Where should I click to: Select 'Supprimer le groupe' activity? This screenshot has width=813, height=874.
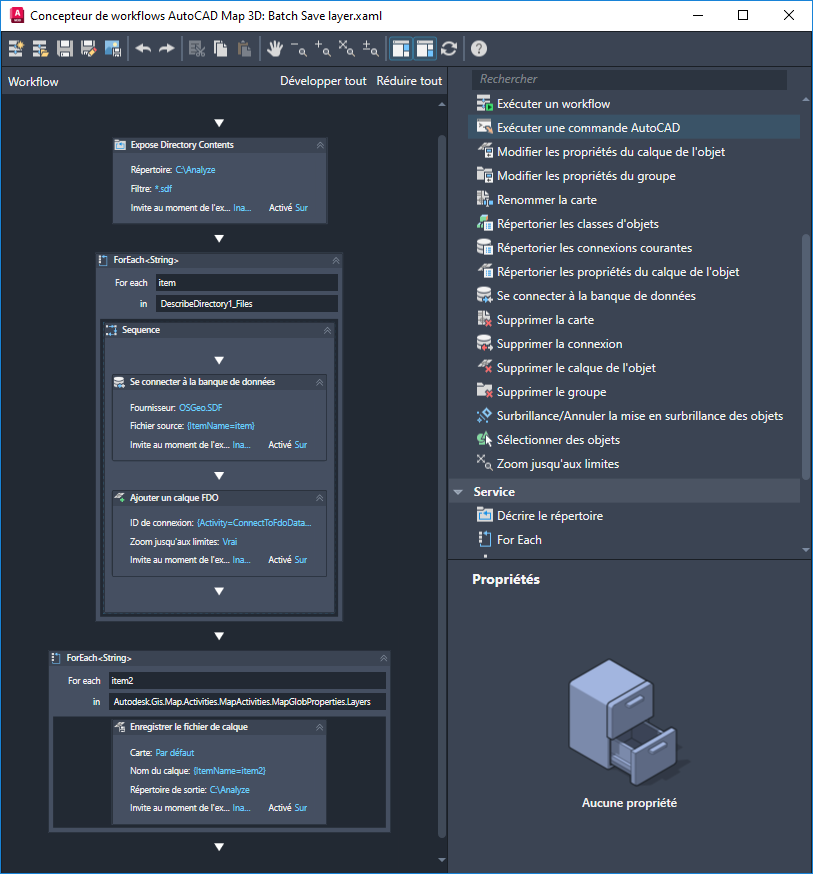click(x=541, y=392)
